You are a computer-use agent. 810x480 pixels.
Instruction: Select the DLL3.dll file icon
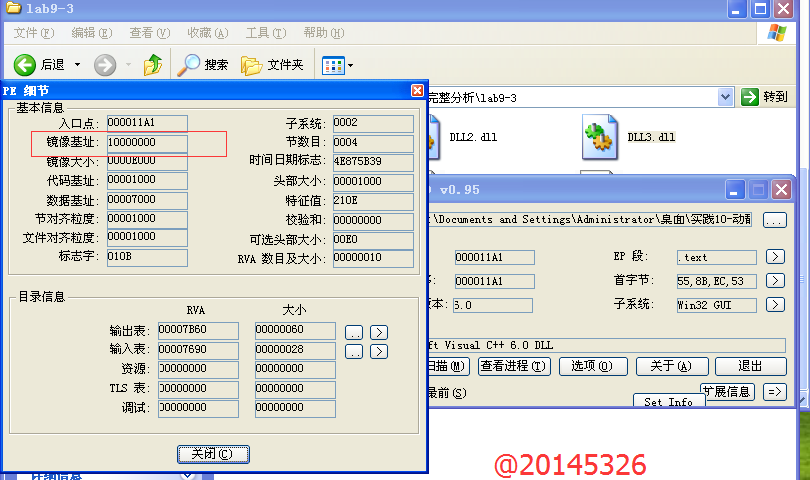[x=598, y=137]
